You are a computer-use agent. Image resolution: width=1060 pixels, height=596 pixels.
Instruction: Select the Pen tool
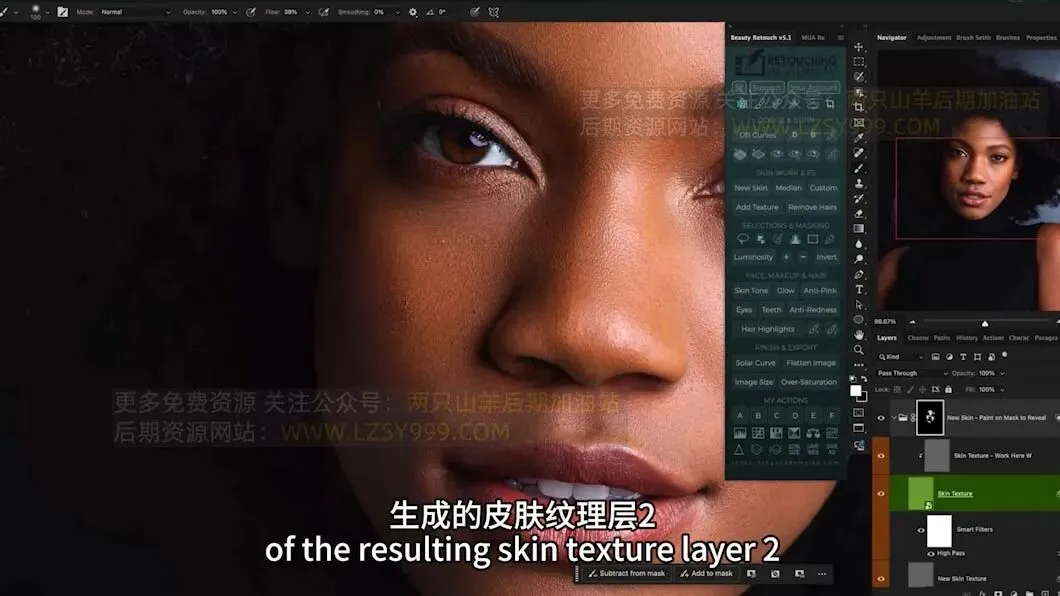[x=859, y=274]
